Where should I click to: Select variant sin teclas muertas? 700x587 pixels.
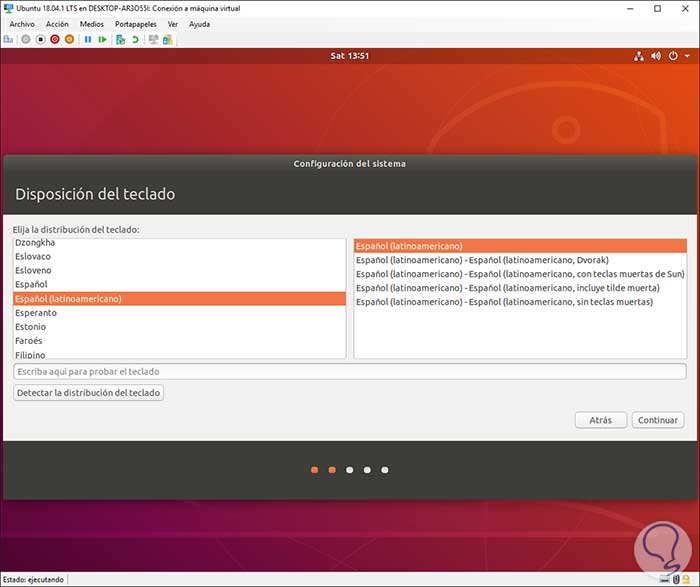pos(520,302)
